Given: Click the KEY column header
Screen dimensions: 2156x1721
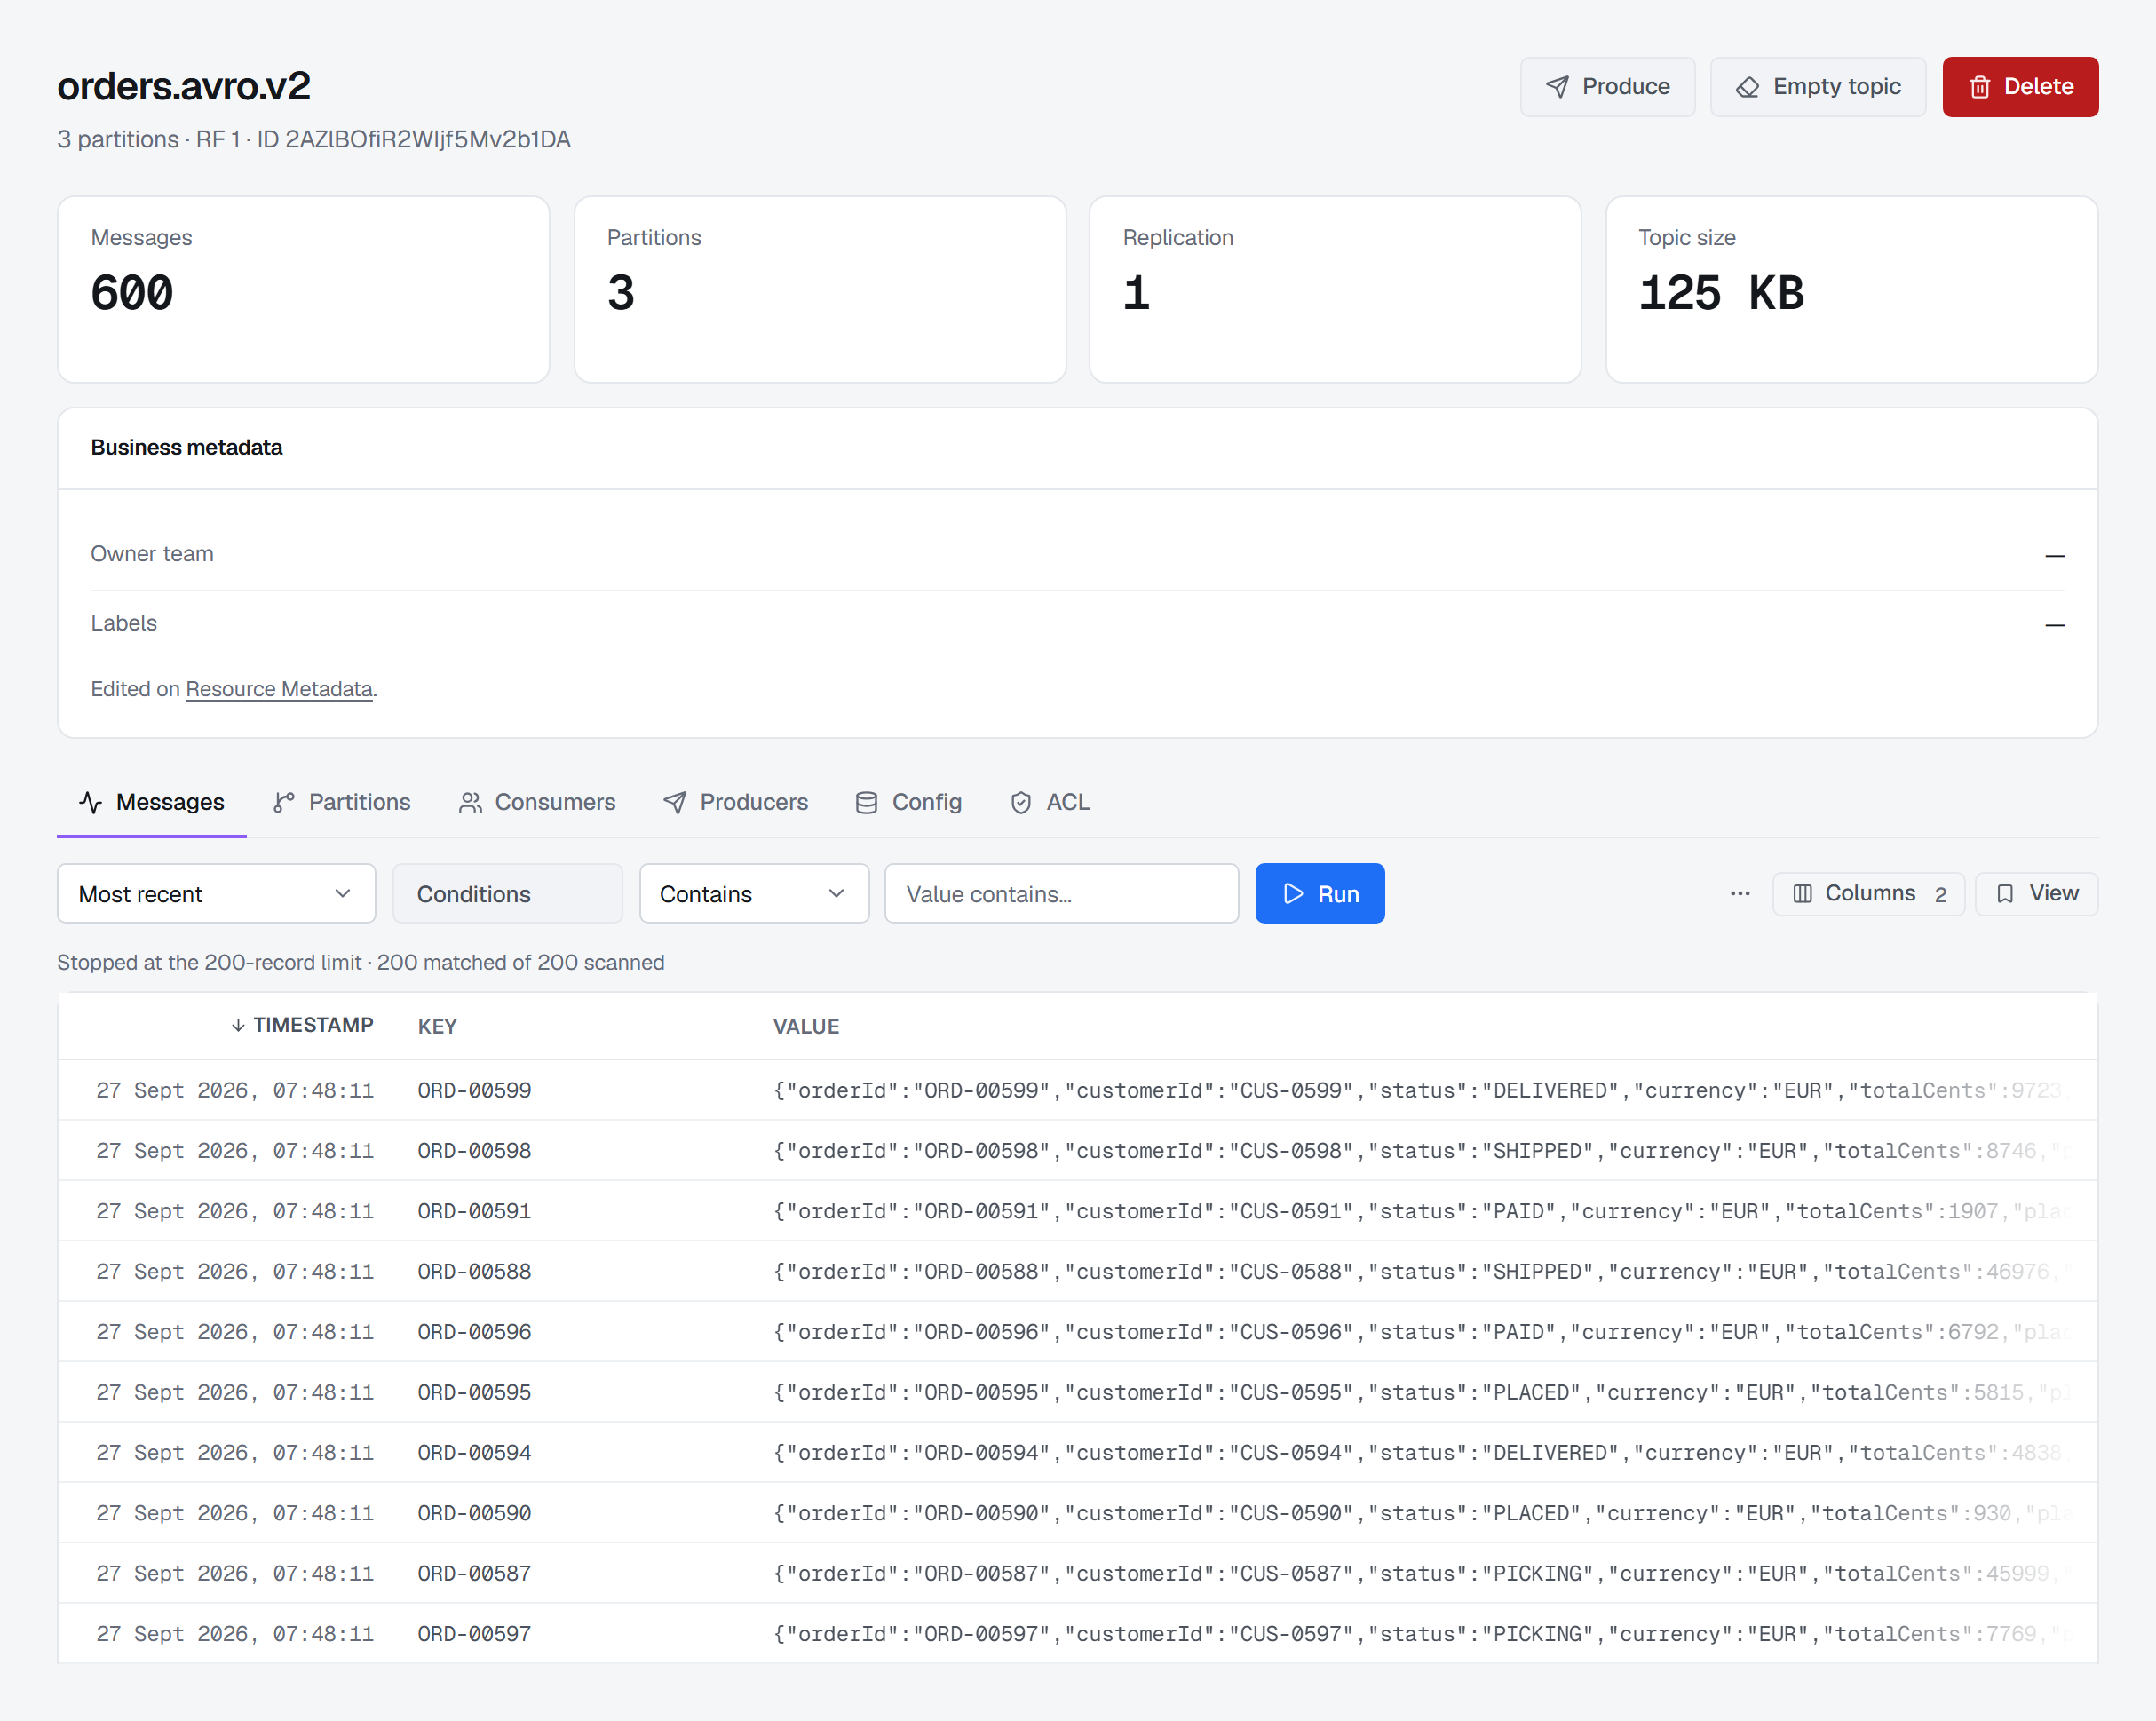Looking at the screenshot, I should point(437,1026).
